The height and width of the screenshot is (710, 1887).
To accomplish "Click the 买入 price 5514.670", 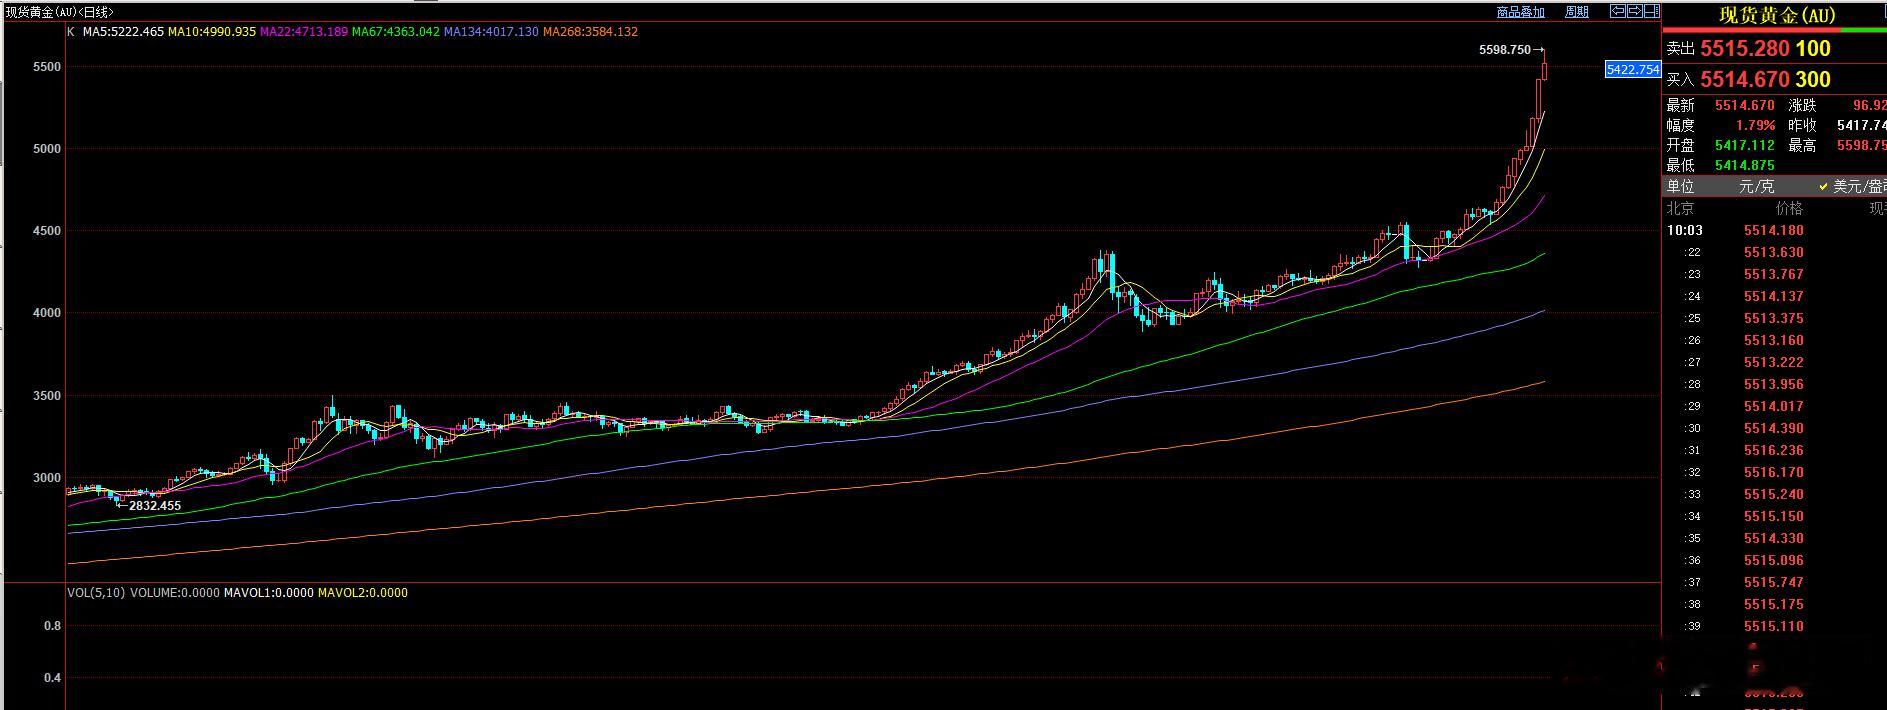I will [1745, 80].
